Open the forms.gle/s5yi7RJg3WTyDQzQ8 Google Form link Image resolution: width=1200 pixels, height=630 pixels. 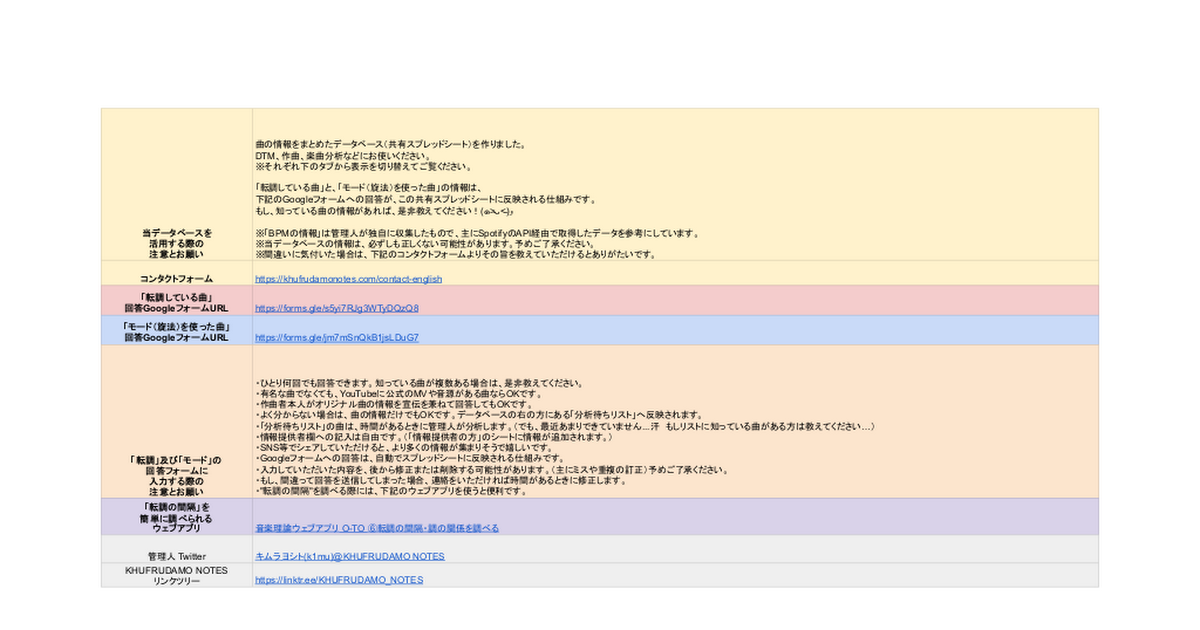[x=336, y=309]
